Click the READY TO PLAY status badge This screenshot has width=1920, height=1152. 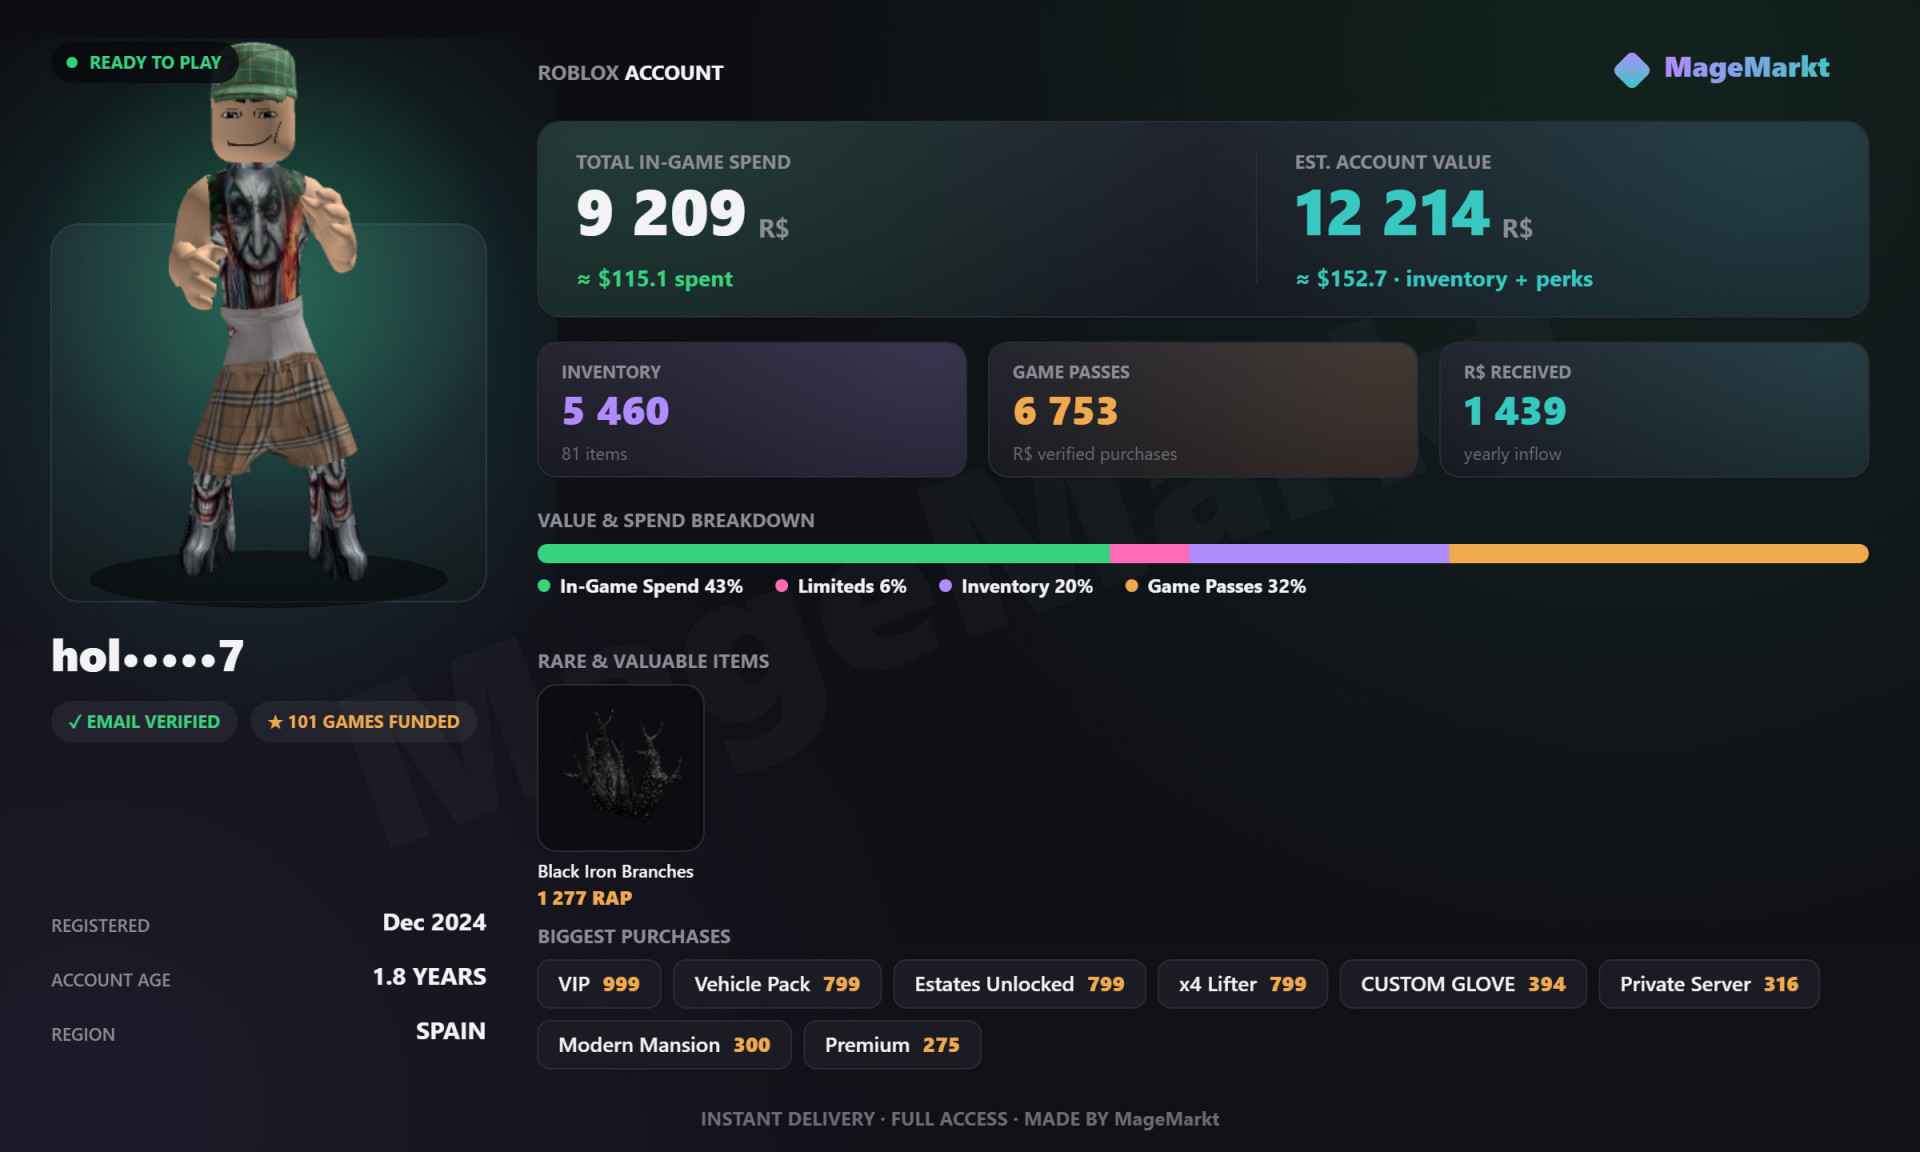pos(145,62)
